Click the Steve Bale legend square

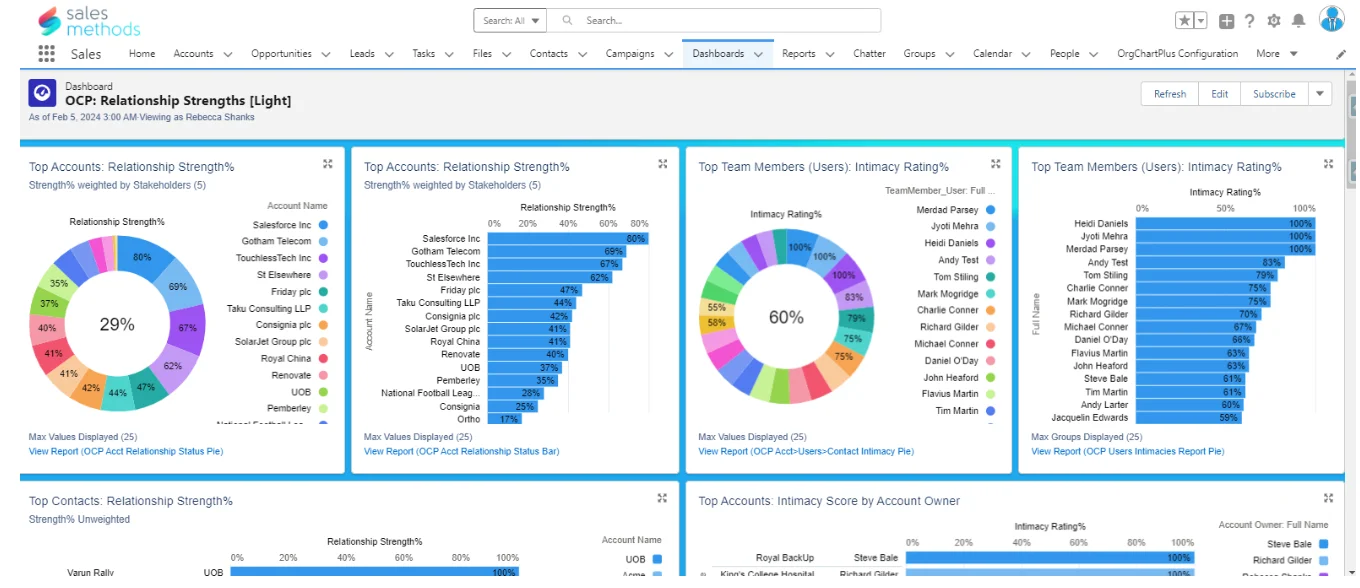click(1323, 544)
